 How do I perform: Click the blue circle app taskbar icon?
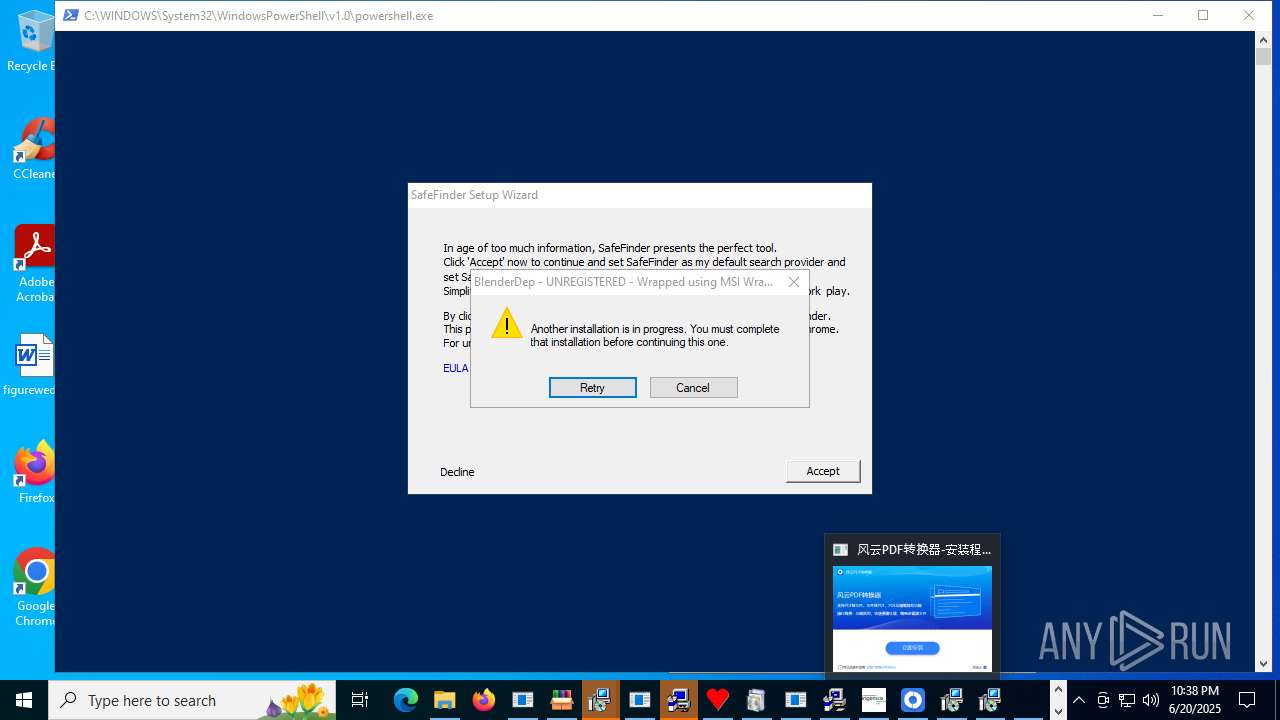[x=912, y=700]
